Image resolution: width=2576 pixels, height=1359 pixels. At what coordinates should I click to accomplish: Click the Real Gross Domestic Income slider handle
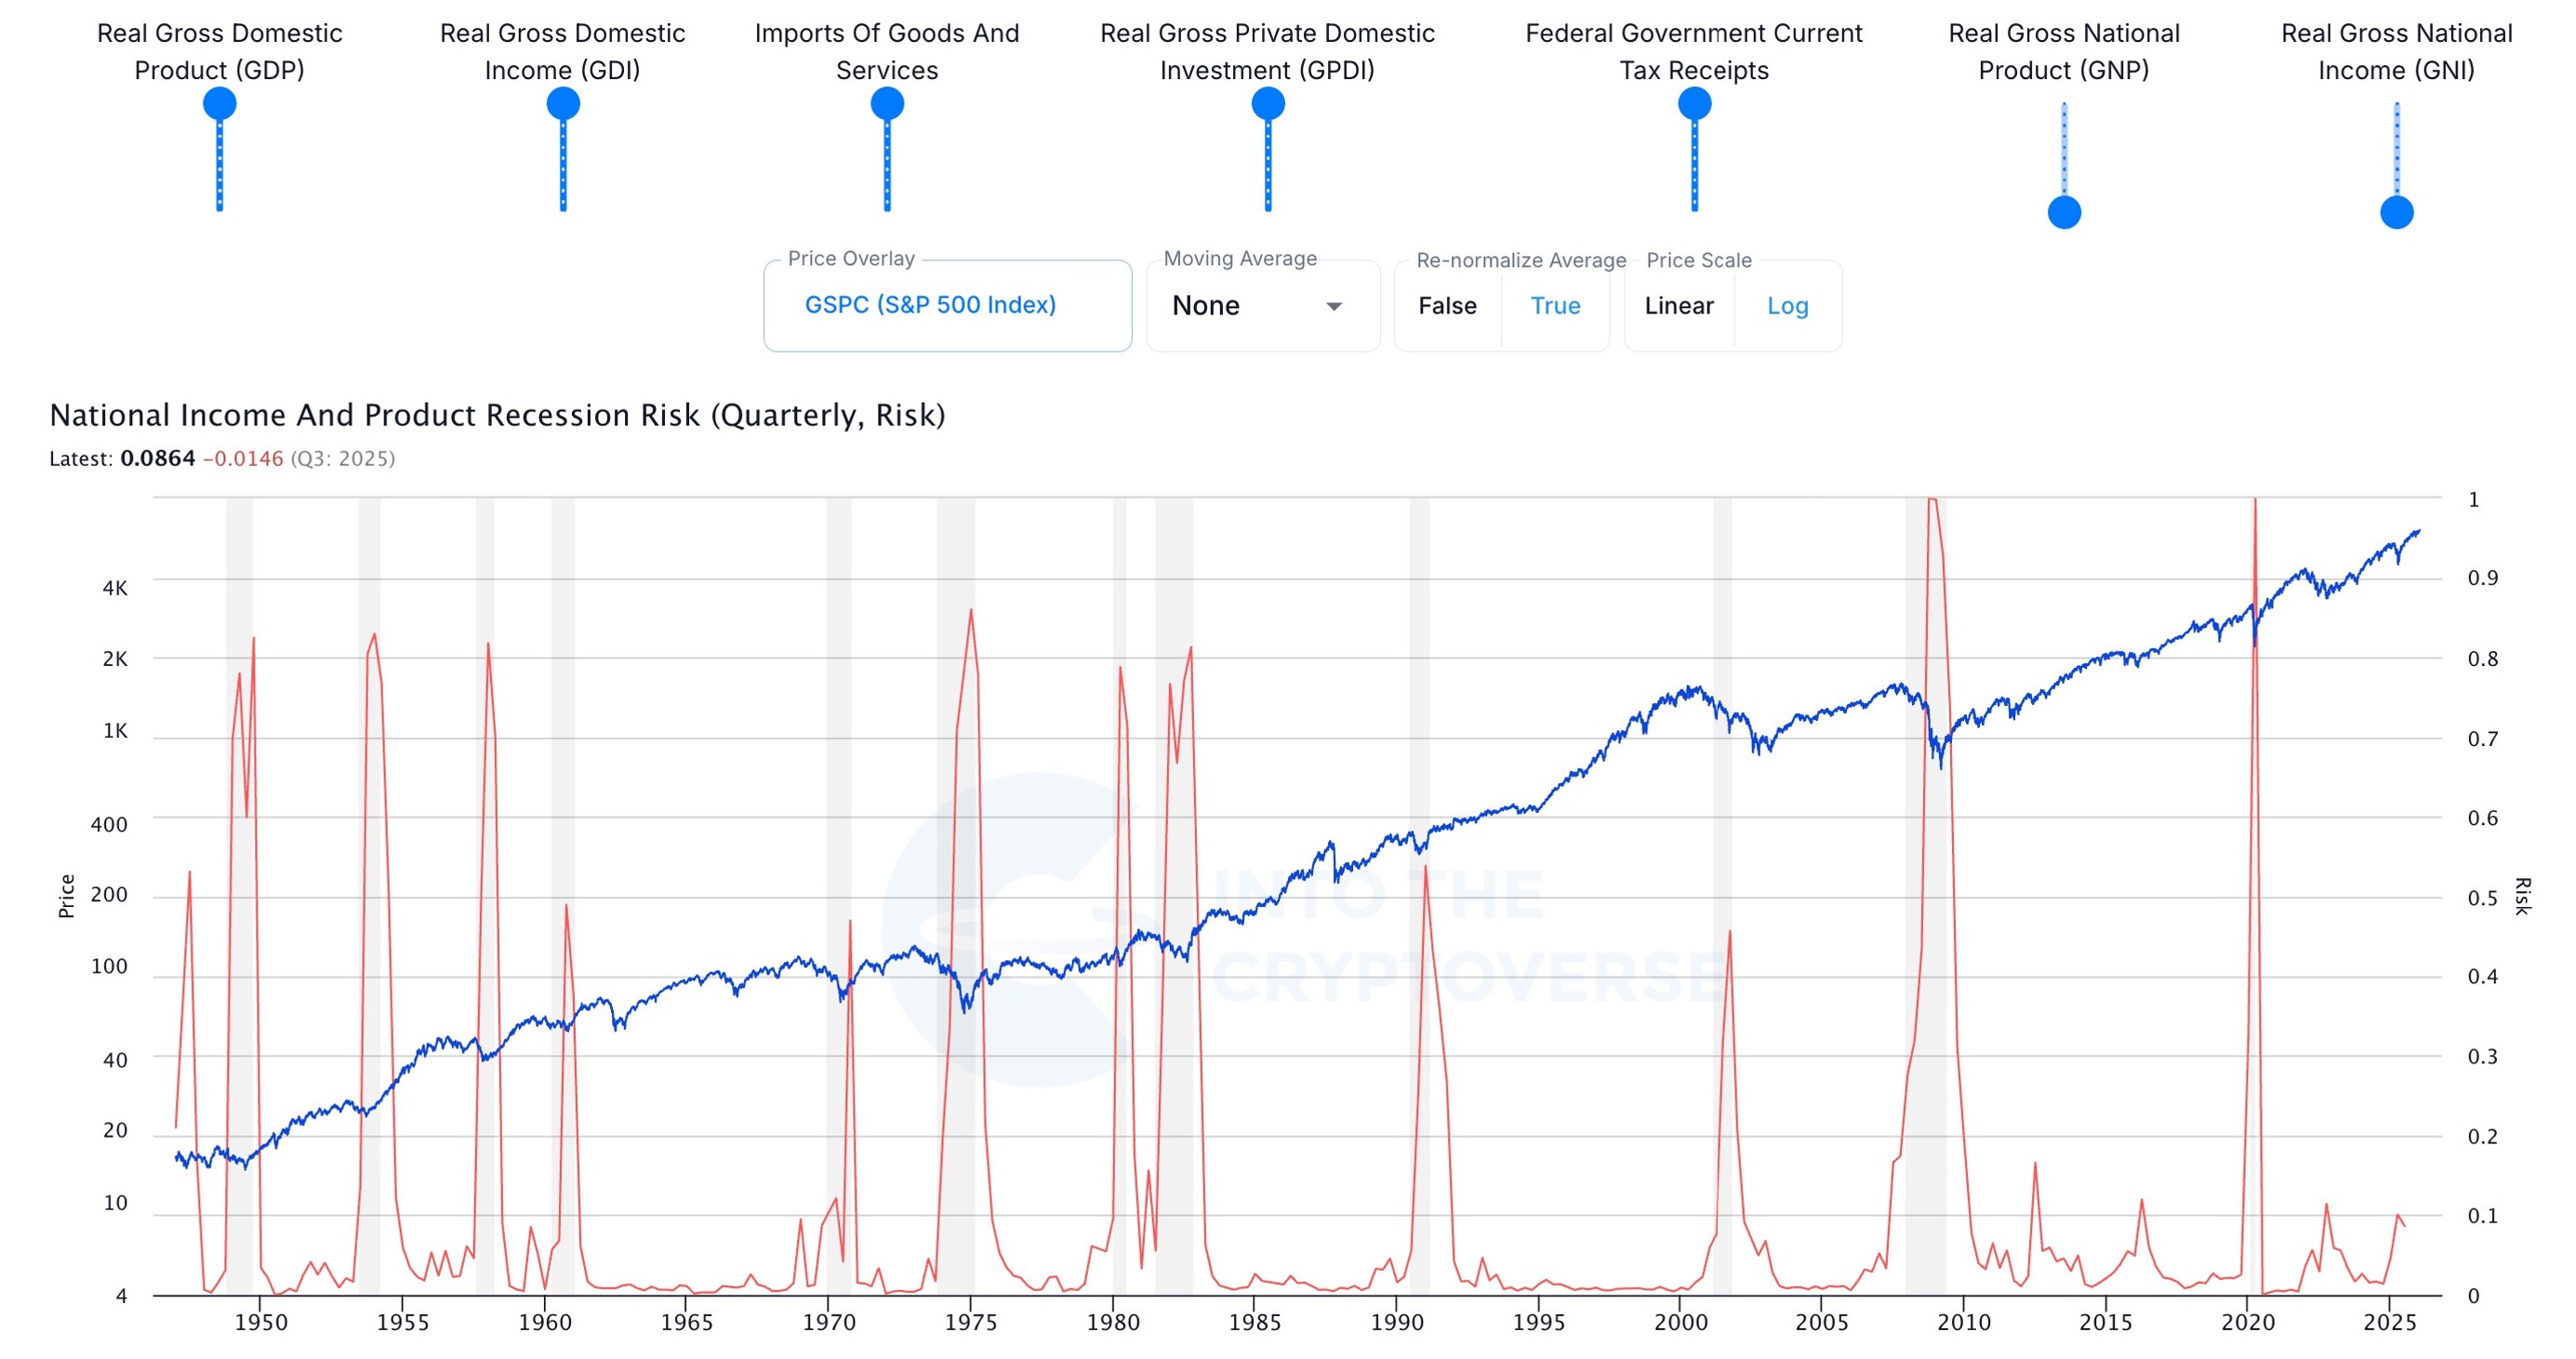pyautogui.click(x=563, y=103)
